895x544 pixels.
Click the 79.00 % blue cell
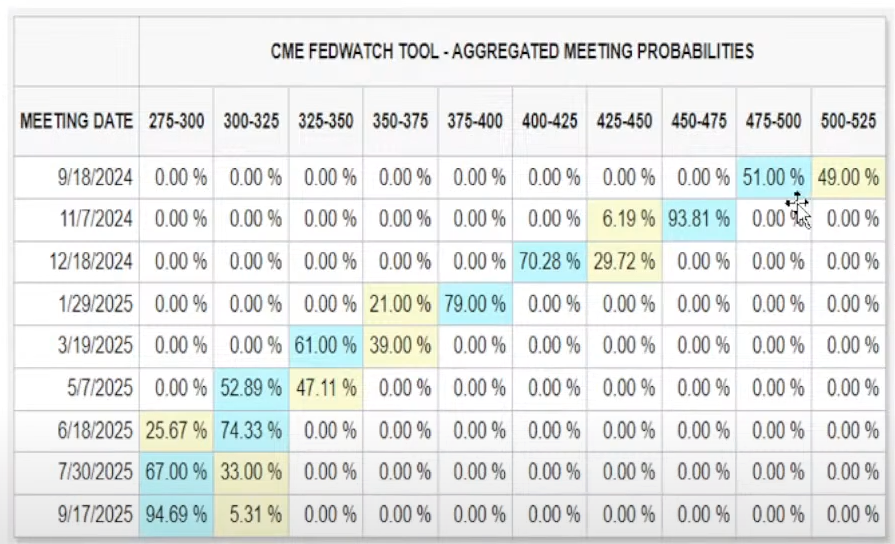click(x=475, y=304)
